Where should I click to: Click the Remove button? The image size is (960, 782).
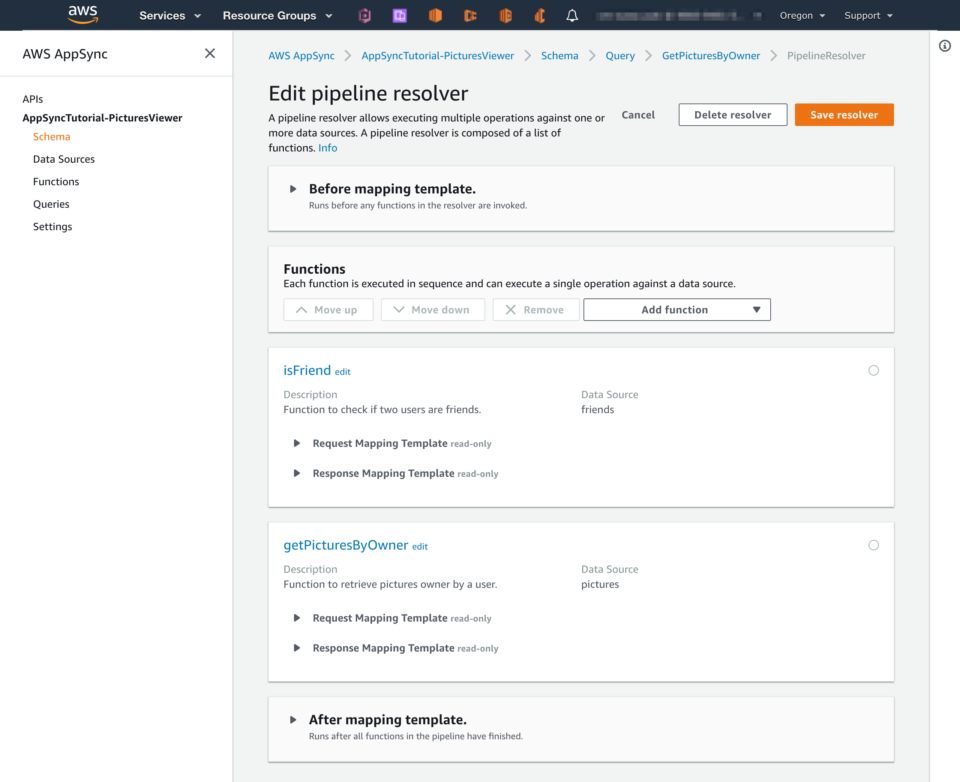536,310
